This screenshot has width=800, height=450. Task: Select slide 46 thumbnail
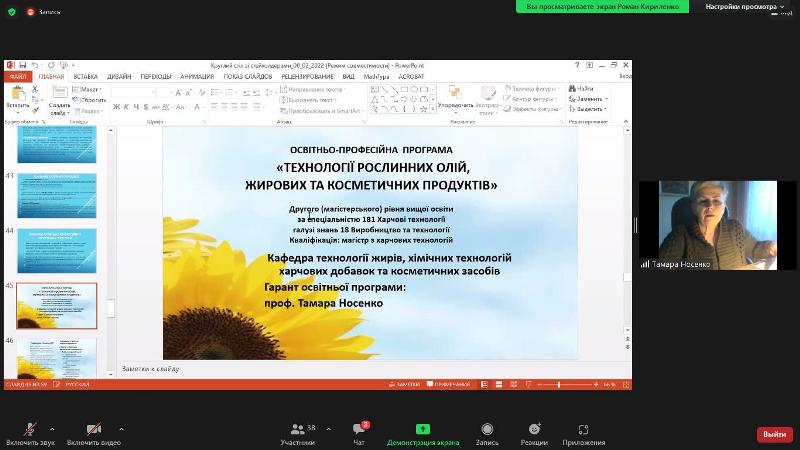click(57, 358)
